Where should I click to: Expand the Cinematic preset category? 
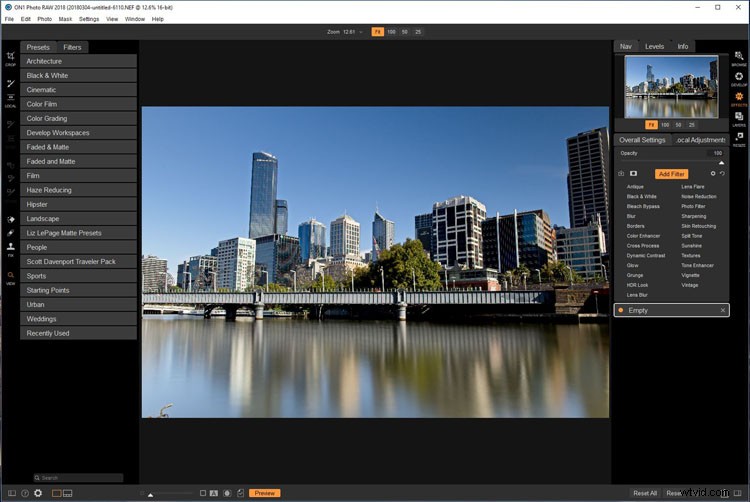point(78,90)
